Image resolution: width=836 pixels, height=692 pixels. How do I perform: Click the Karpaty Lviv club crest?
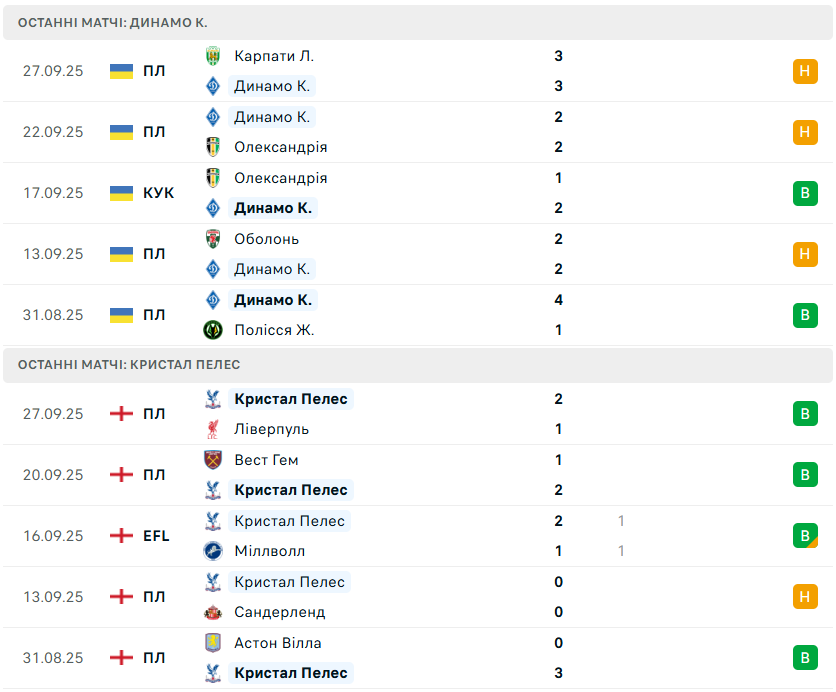tap(213, 56)
